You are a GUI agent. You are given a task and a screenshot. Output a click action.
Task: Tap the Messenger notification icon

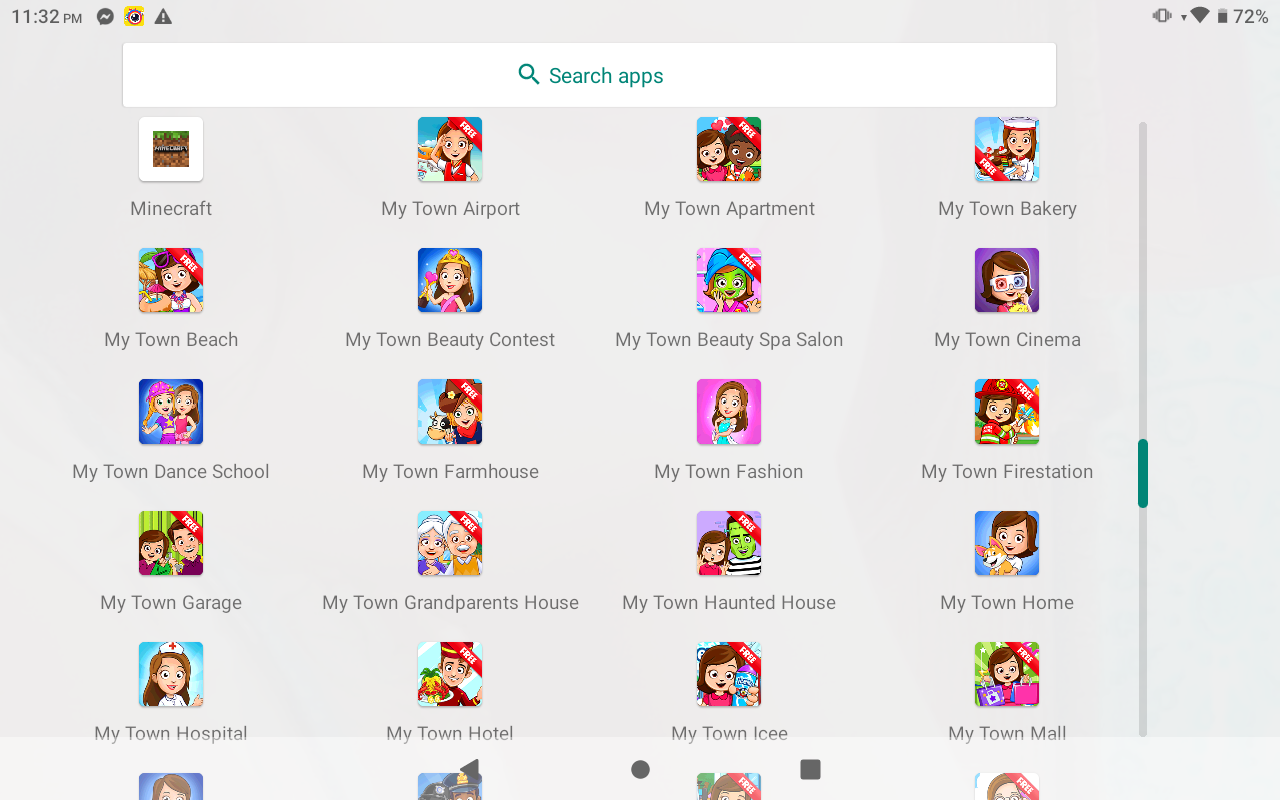tap(105, 17)
